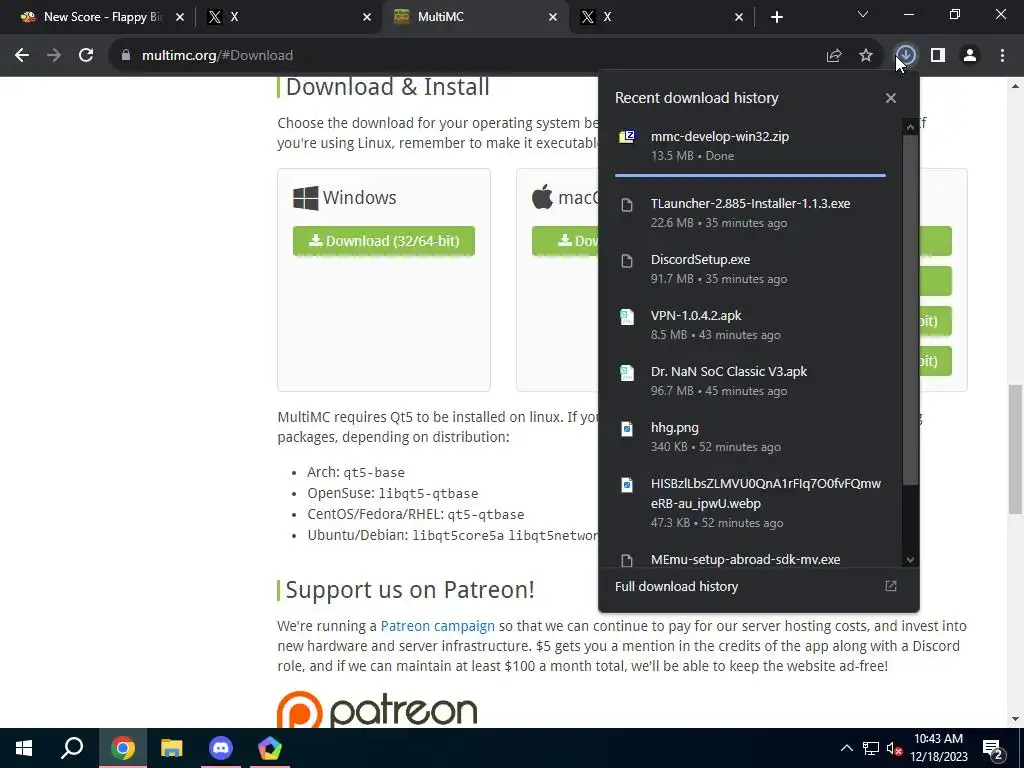The width and height of the screenshot is (1024, 768).
Task: Close the Recent download history popup
Action: coord(891,98)
